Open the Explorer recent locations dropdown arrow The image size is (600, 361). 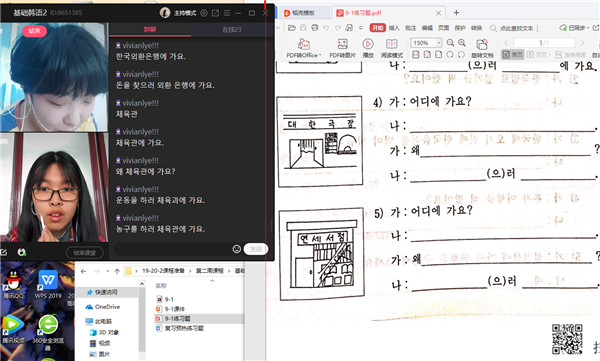[x=108, y=271]
